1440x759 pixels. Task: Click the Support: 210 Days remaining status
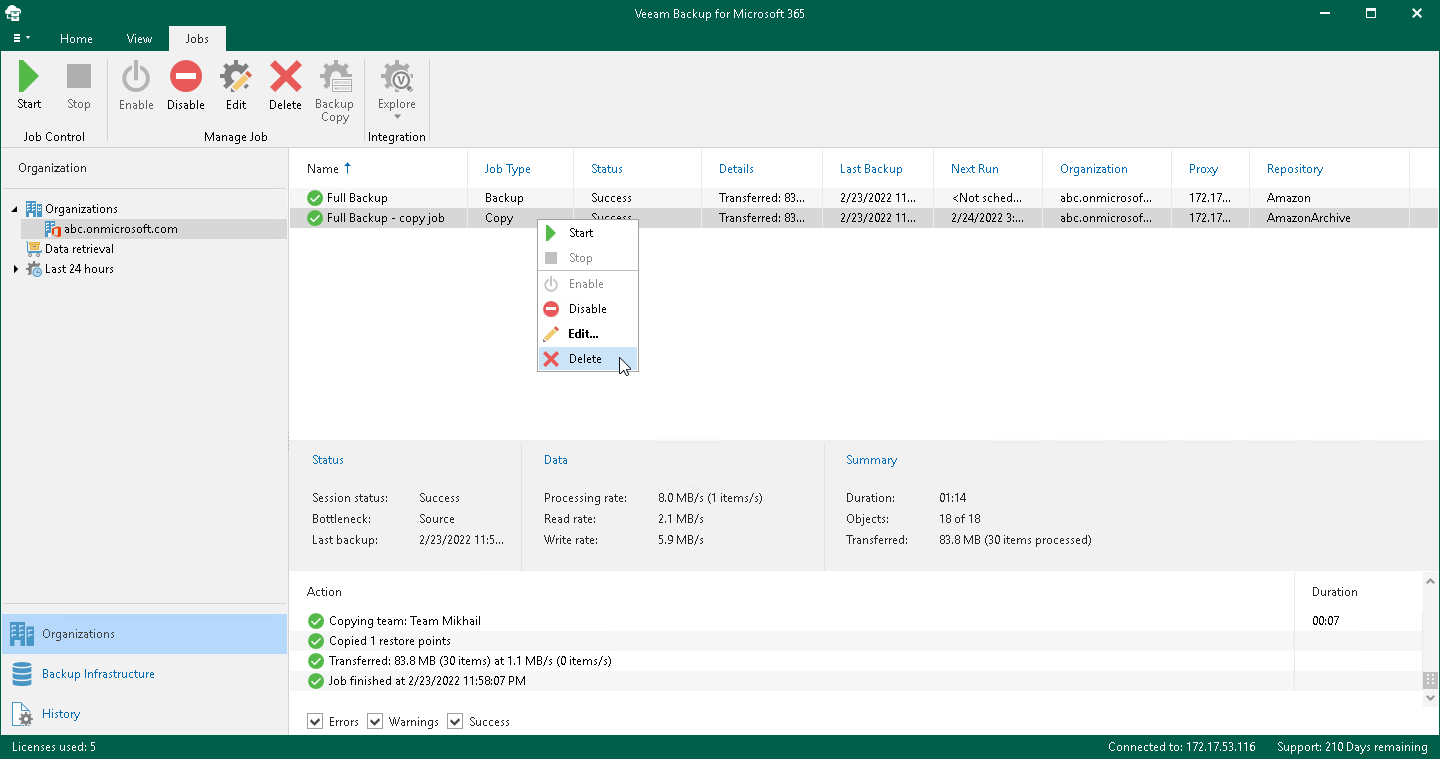pos(1352,747)
